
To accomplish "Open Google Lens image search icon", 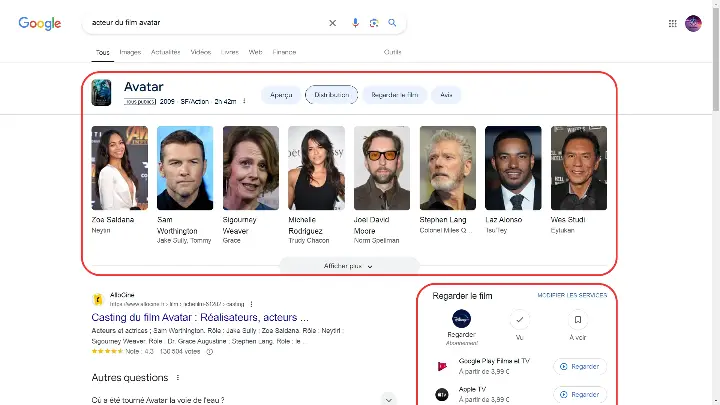I will point(374,23).
